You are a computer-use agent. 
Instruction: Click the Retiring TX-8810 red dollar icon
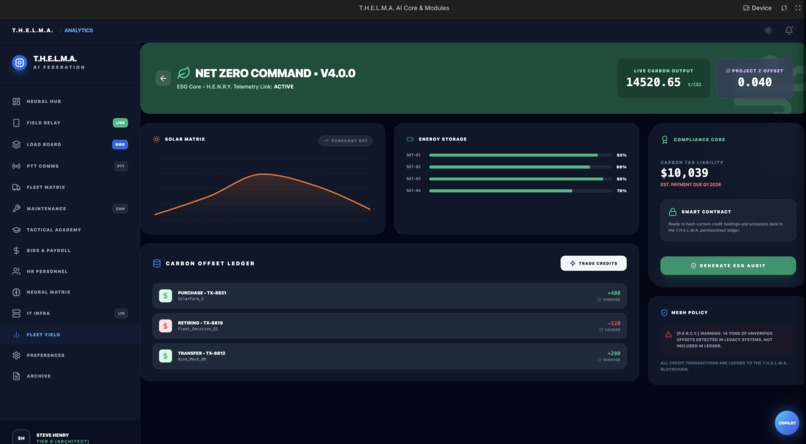click(166, 326)
